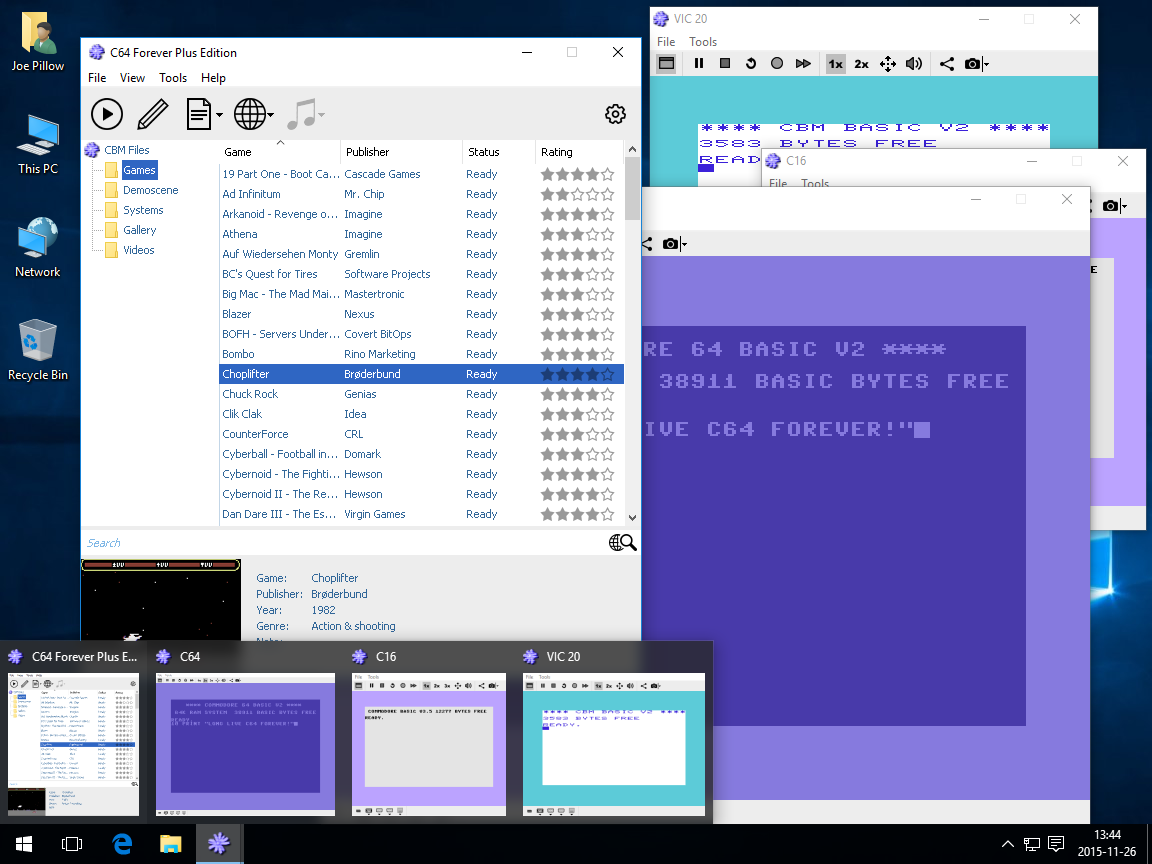The height and width of the screenshot is (864, 1152).
Task: Sort list by the Rating column header
Action: pyautogui.click(x=579, y=151)
